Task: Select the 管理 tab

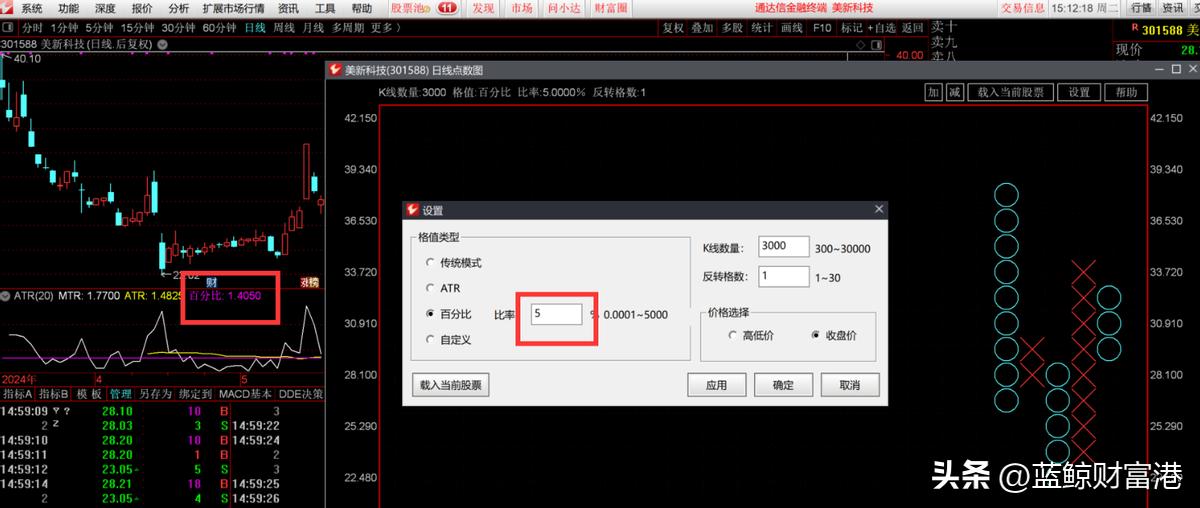Action: [x=120, y=394]
